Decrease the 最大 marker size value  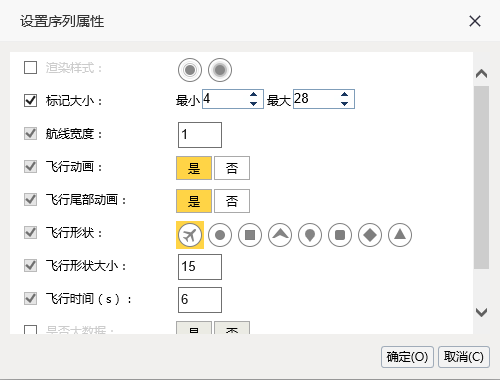pyautogui.click(x=345, y=104)
